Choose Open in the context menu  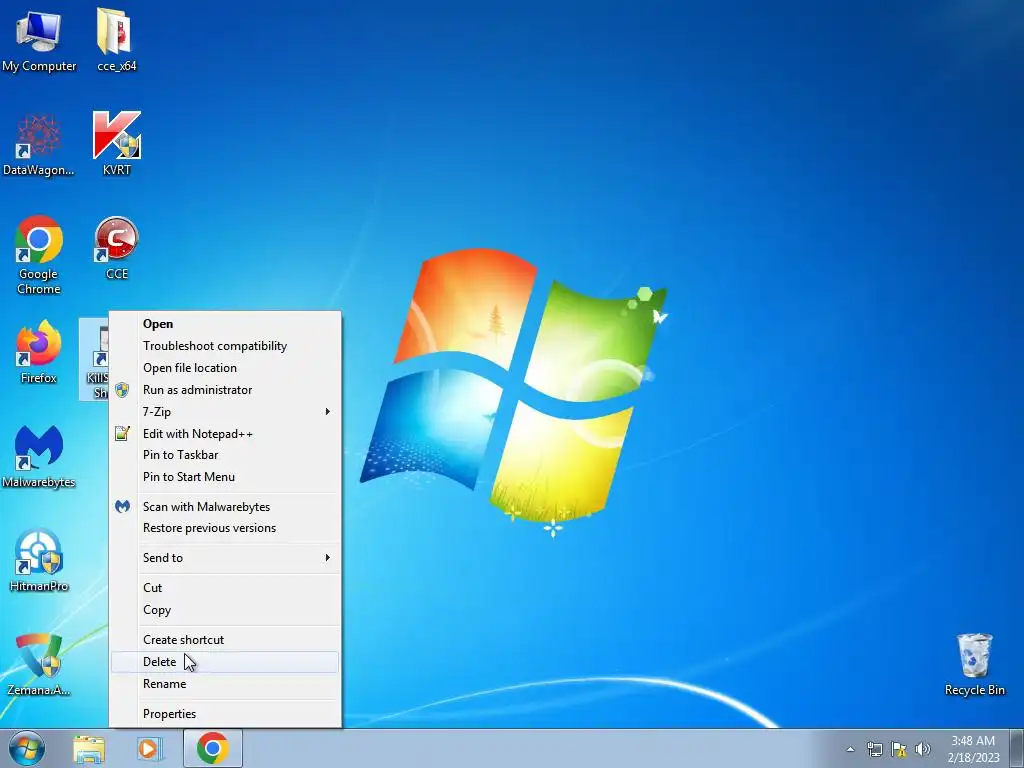click(225, 324)
